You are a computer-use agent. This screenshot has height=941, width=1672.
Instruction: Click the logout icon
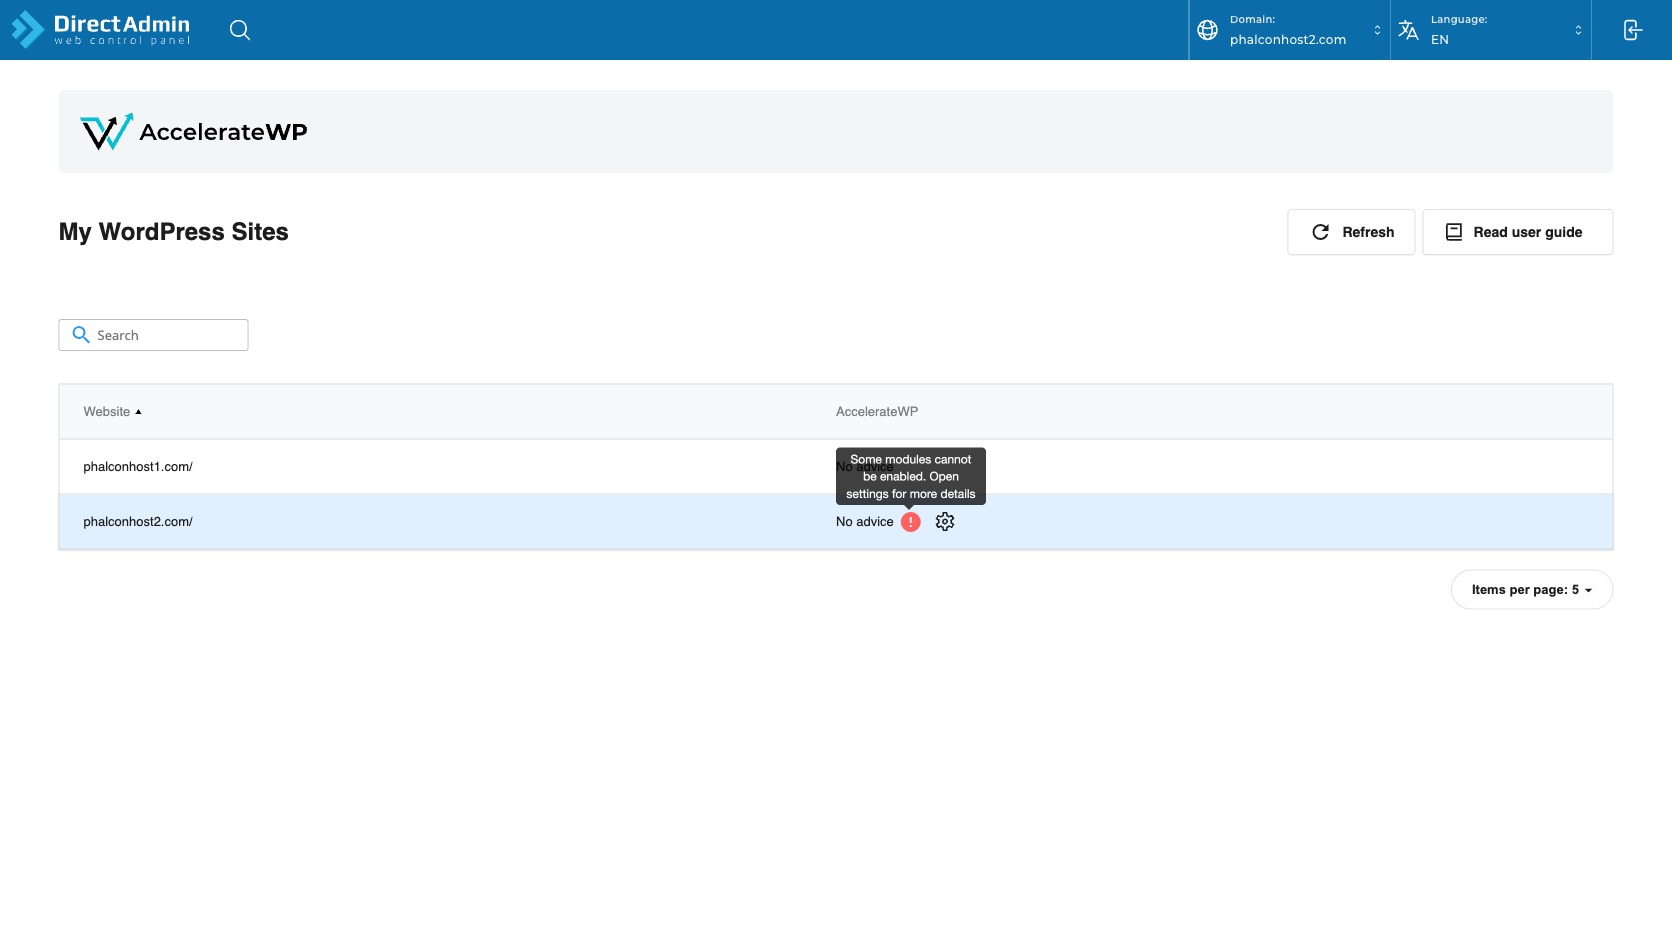pyautogui.click(x=1632, y=30)
